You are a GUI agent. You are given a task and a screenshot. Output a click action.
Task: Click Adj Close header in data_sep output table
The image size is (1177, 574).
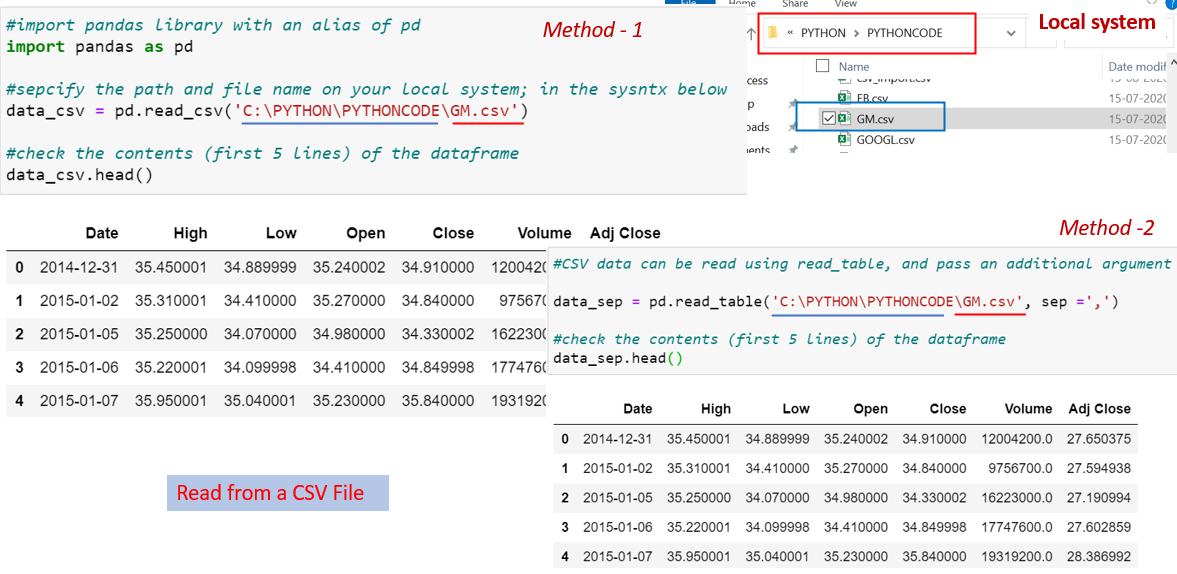(1099, 409)
